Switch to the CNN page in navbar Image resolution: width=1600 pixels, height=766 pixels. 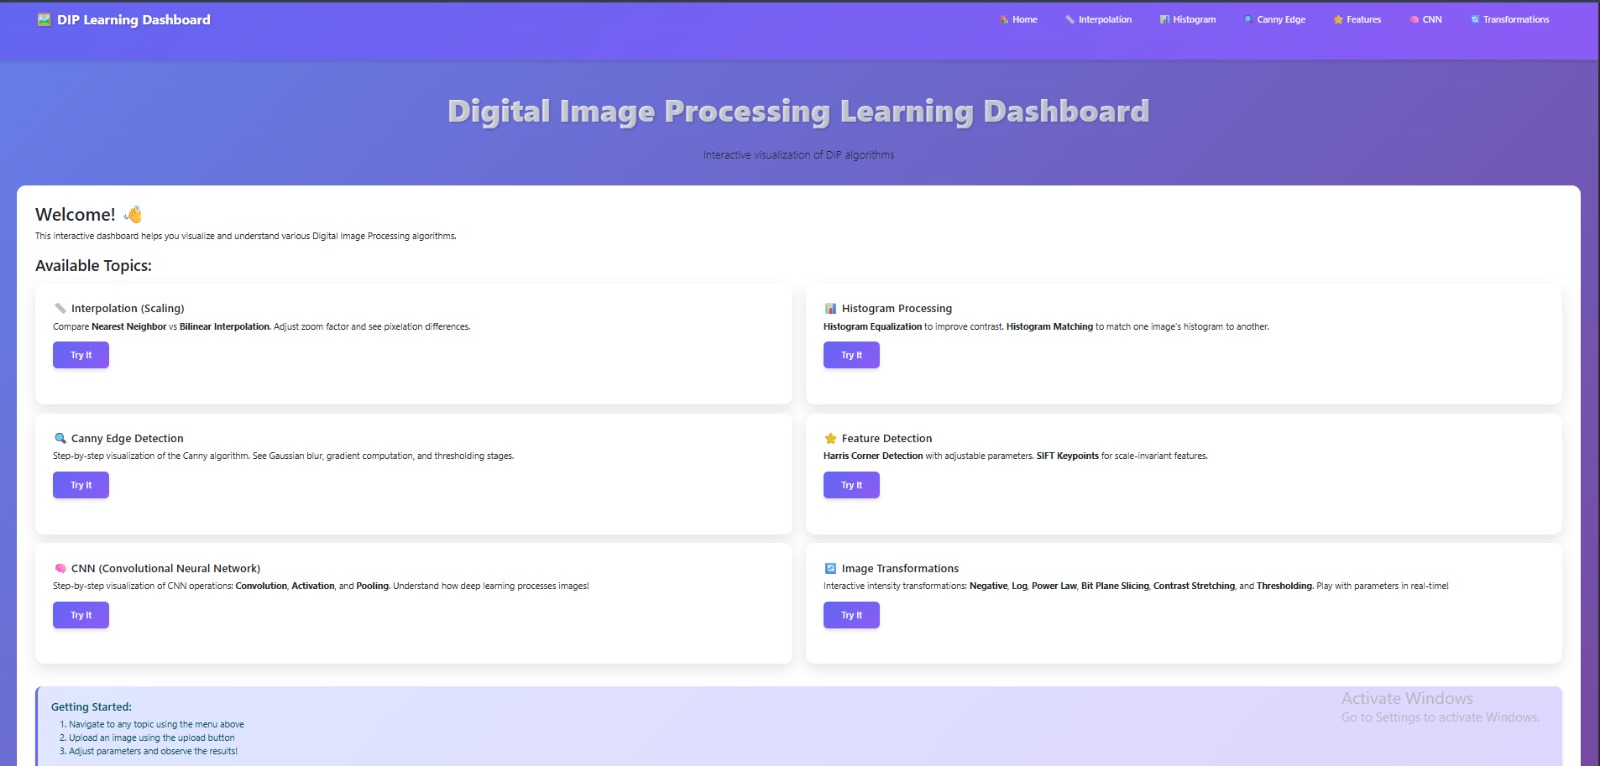(1426, 20)
